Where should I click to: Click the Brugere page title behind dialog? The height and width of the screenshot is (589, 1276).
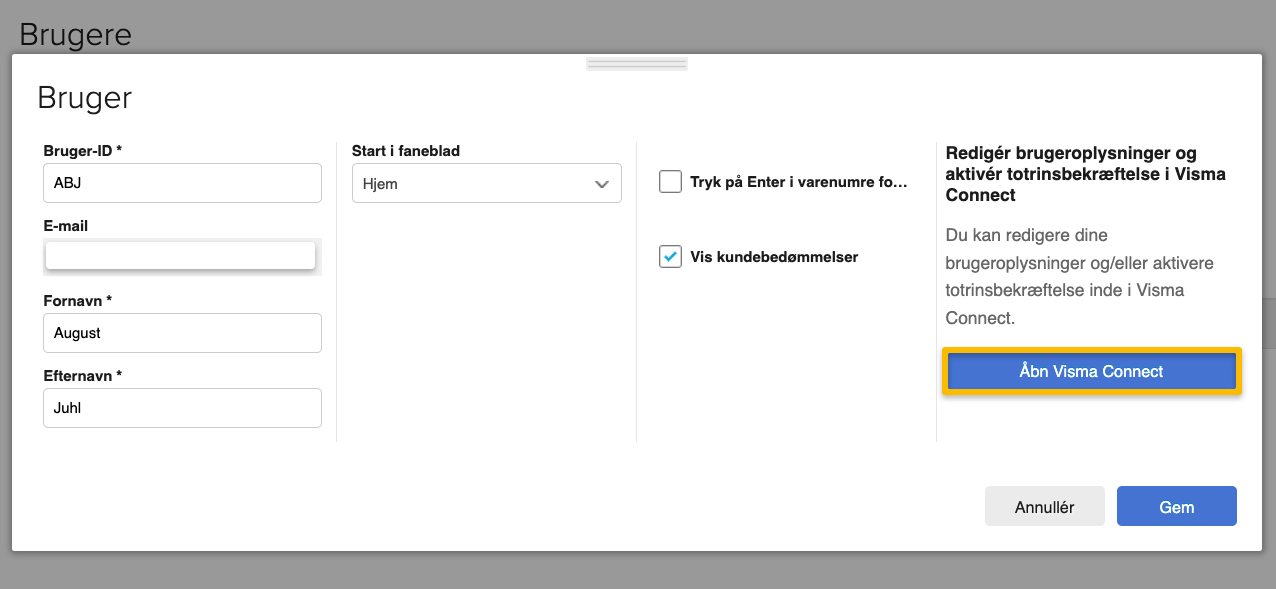coord(74,33)
